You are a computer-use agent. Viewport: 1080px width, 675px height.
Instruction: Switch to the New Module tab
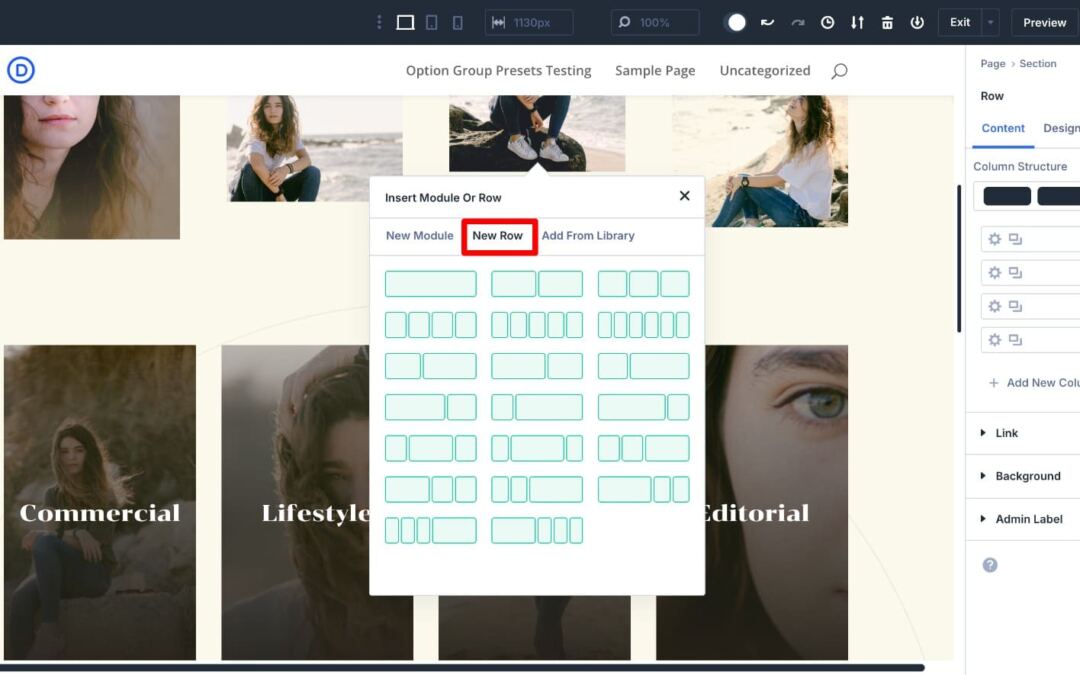pos(419,236)
